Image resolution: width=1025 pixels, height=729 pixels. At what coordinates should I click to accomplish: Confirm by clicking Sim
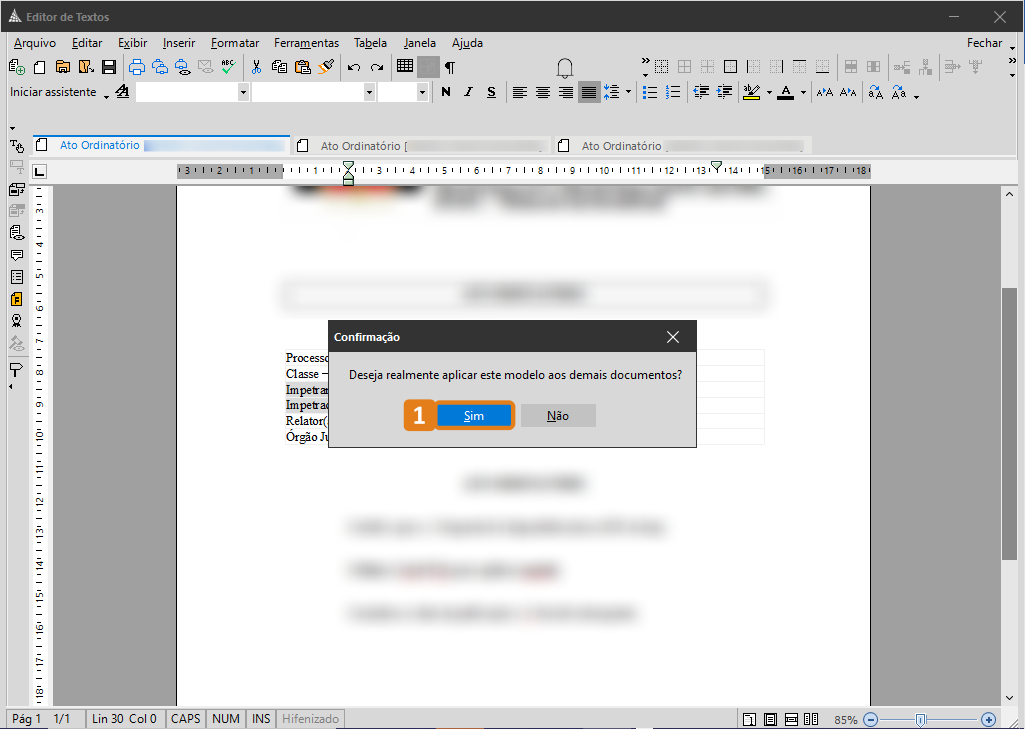[474, 416]
